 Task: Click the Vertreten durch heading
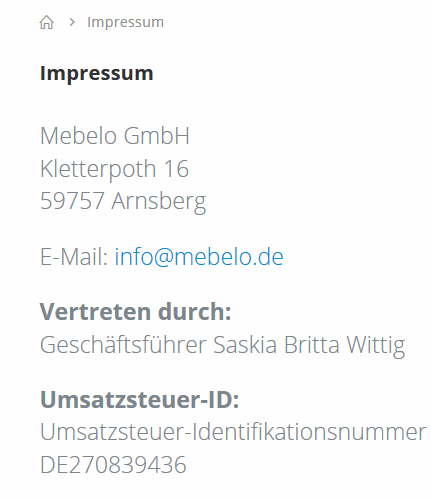(135, 312)
